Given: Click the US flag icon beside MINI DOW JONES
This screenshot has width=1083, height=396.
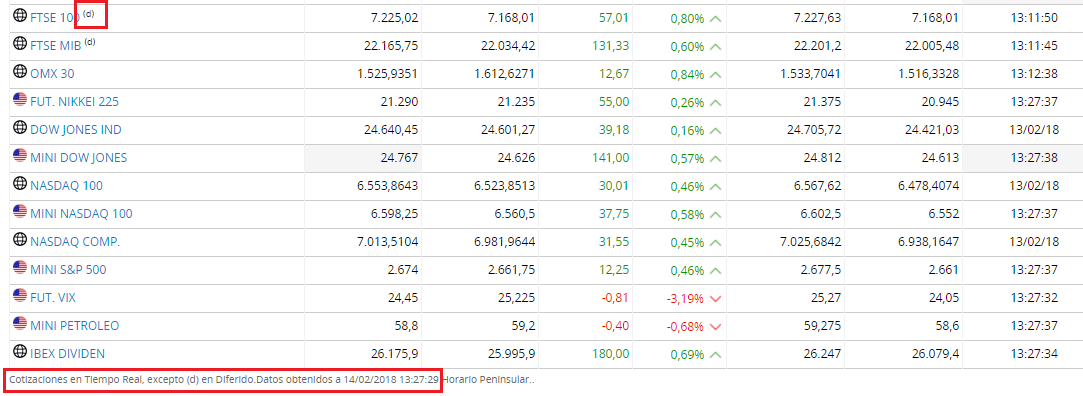Looking at the screenshot, I should point(20,156).
